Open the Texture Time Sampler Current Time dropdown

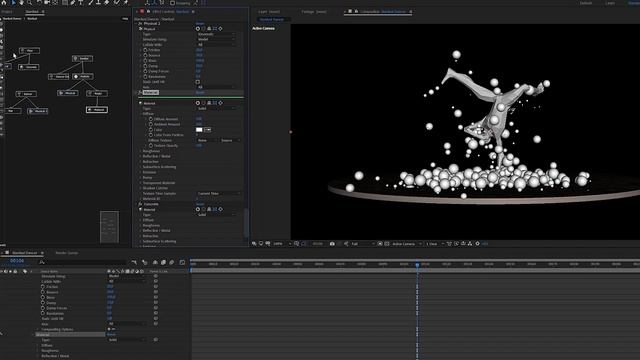coord(218,193)
